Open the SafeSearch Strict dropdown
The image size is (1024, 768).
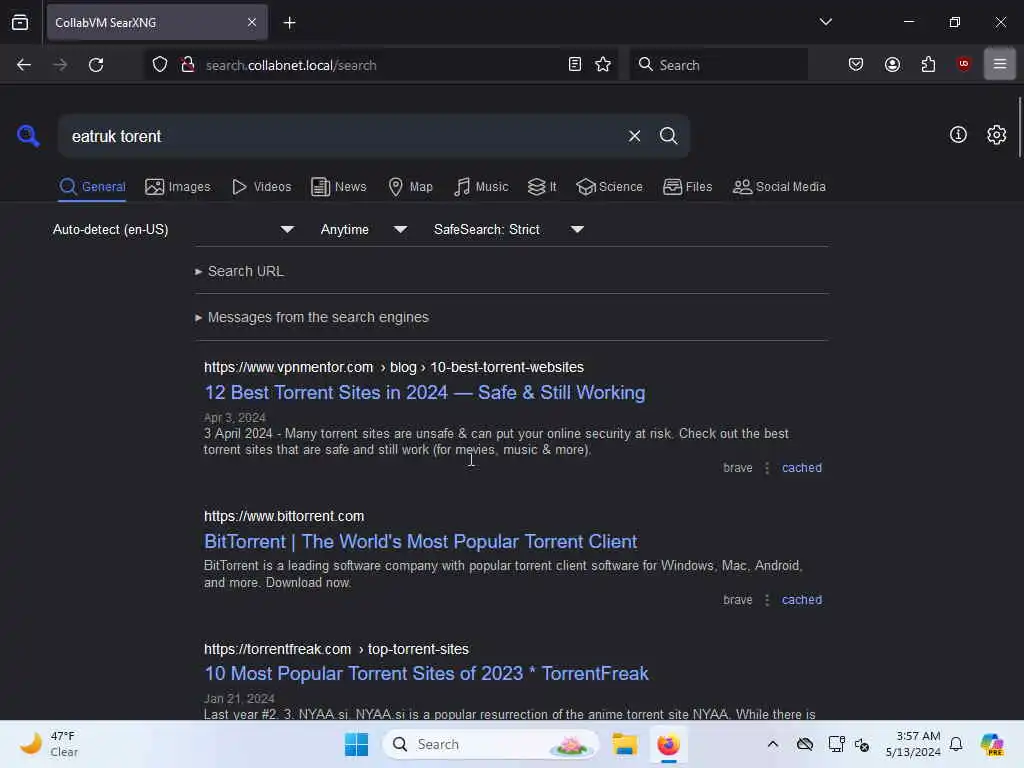point(508,229)
